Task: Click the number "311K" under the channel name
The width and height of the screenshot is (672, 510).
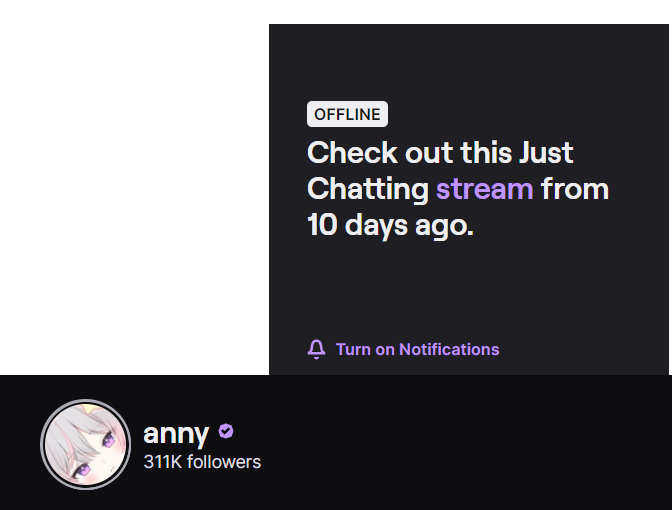Action: (163, 462)
